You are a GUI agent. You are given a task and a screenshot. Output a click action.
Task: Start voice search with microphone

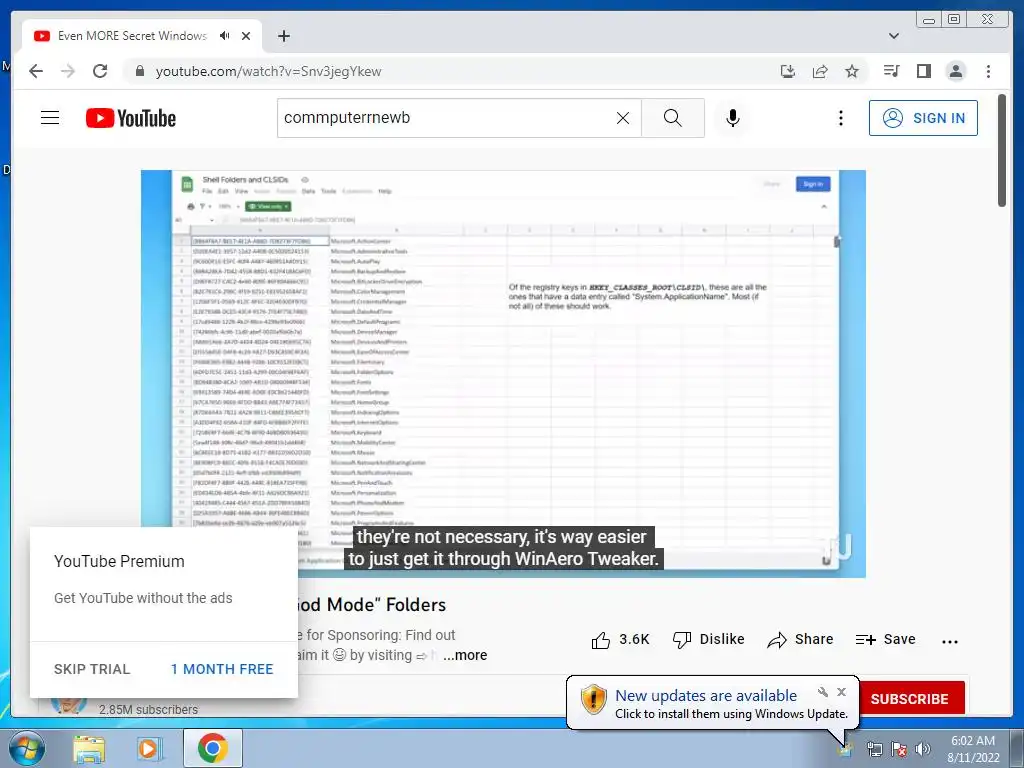coord(733,118)
